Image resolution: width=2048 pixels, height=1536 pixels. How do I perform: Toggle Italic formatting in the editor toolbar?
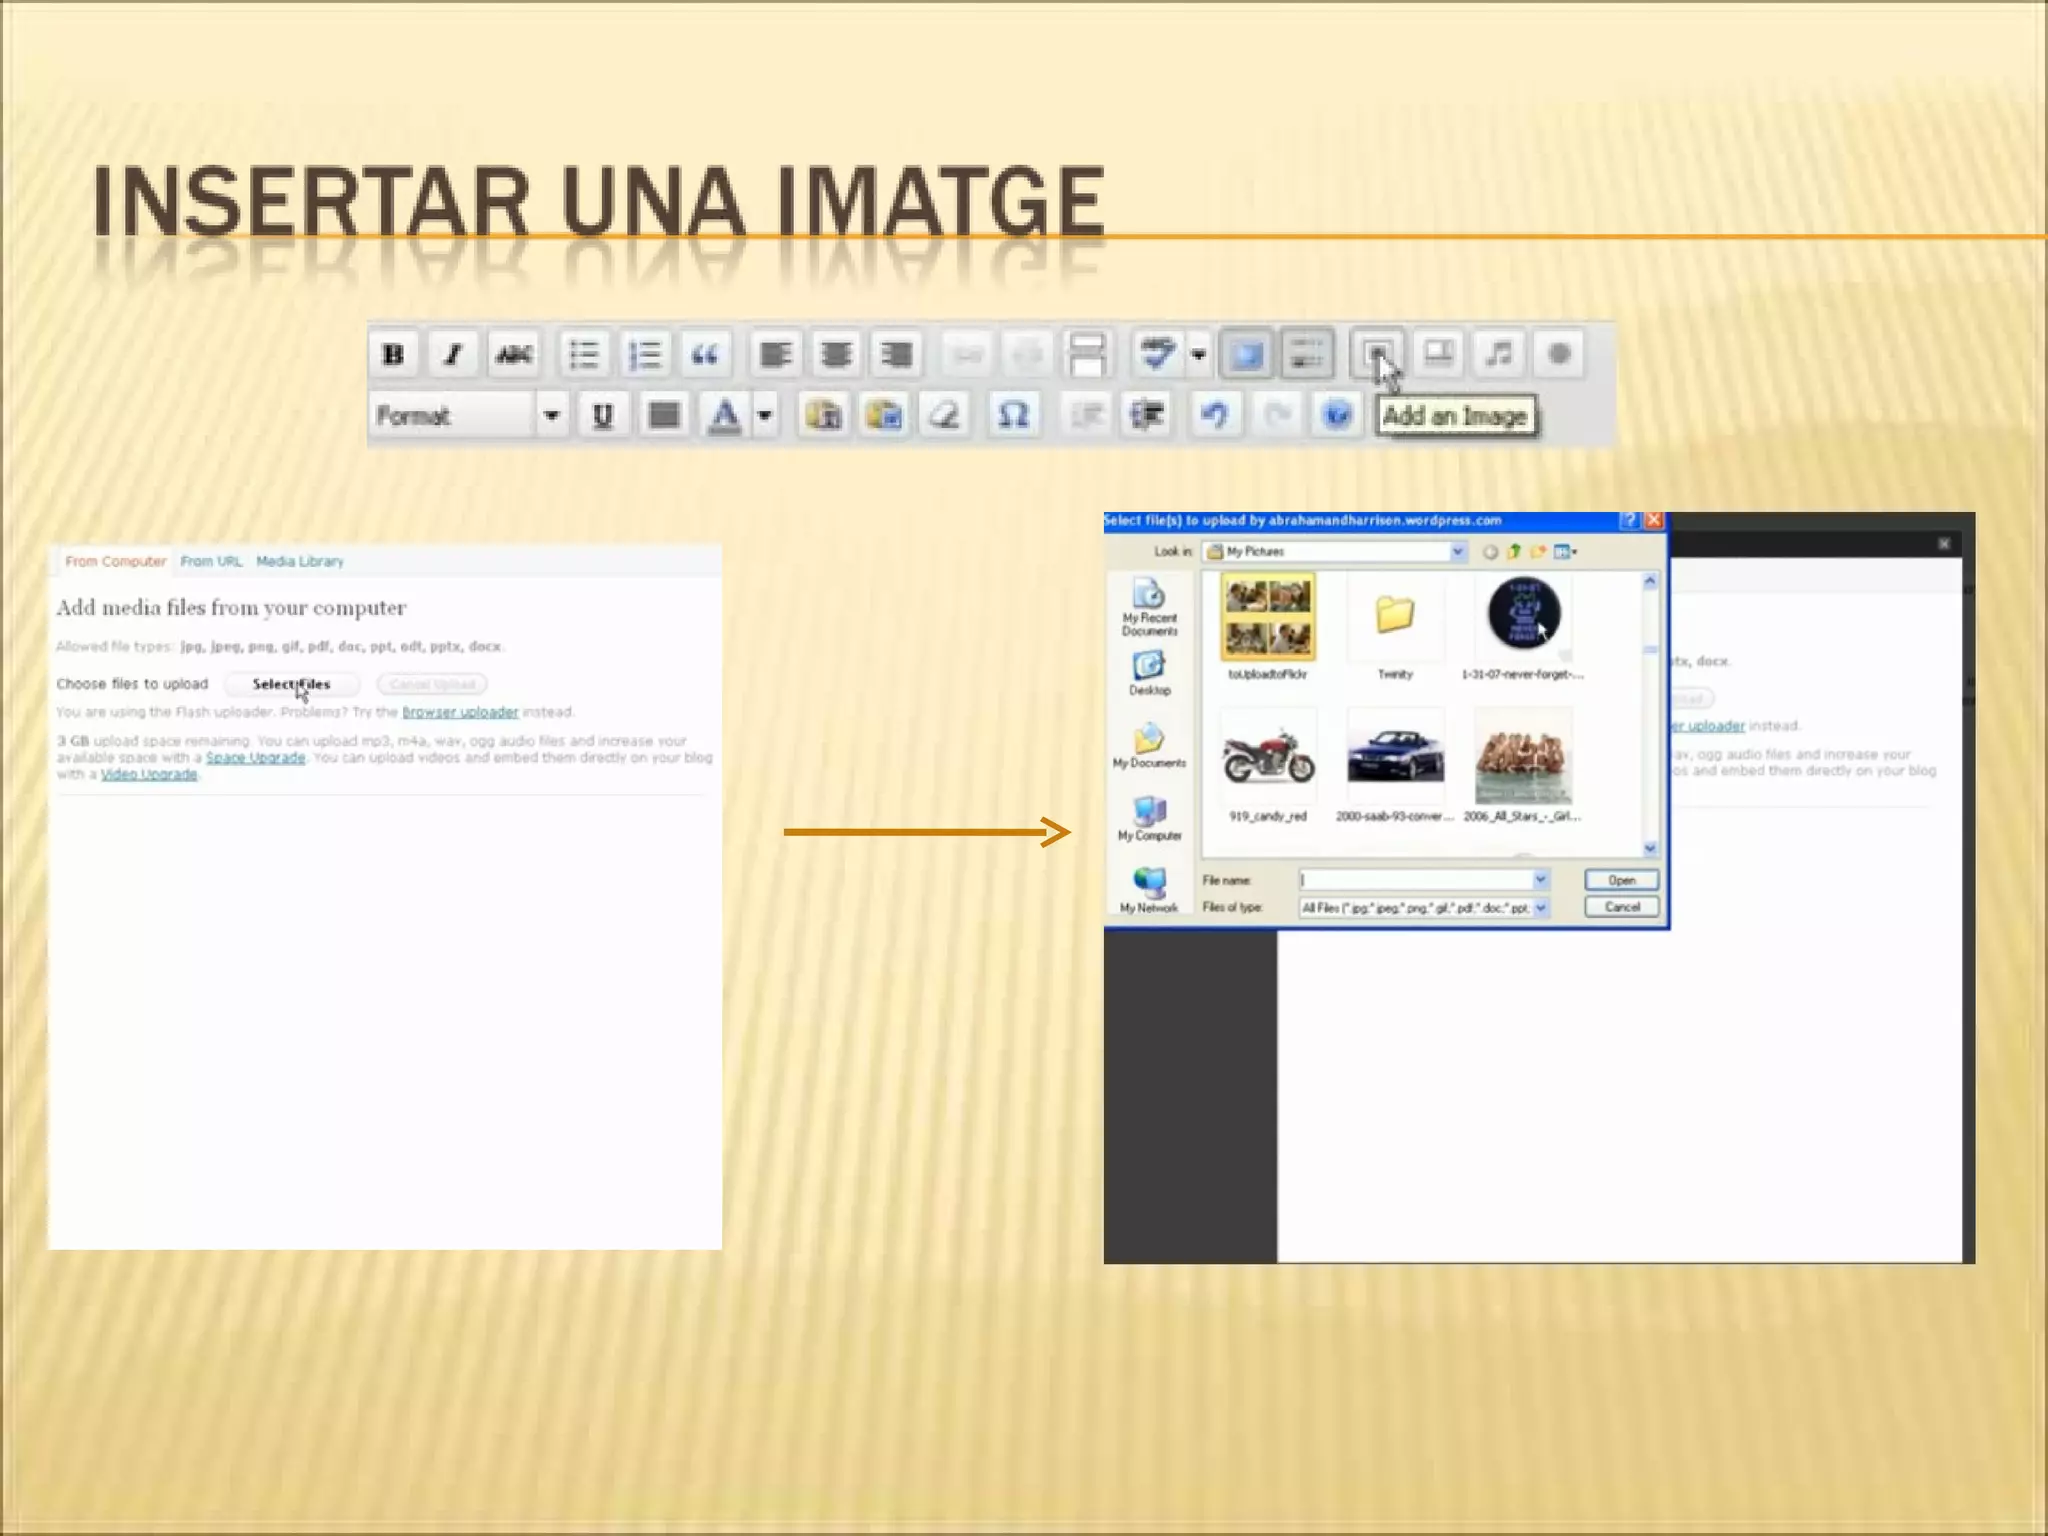pos(453,354)
